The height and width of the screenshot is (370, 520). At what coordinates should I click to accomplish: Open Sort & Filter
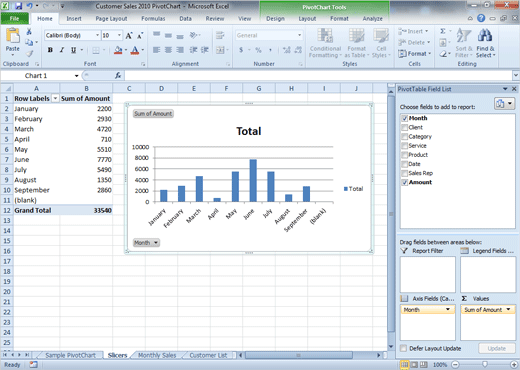pyautogui.click(x=464, y=43)
